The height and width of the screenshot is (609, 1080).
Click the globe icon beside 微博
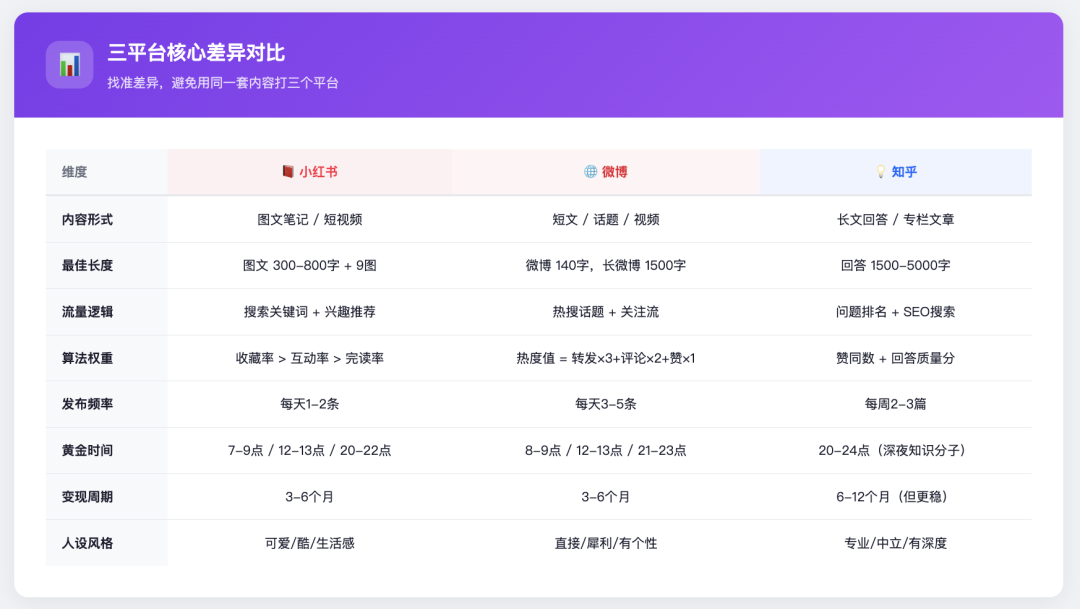(x=590, y=172)
